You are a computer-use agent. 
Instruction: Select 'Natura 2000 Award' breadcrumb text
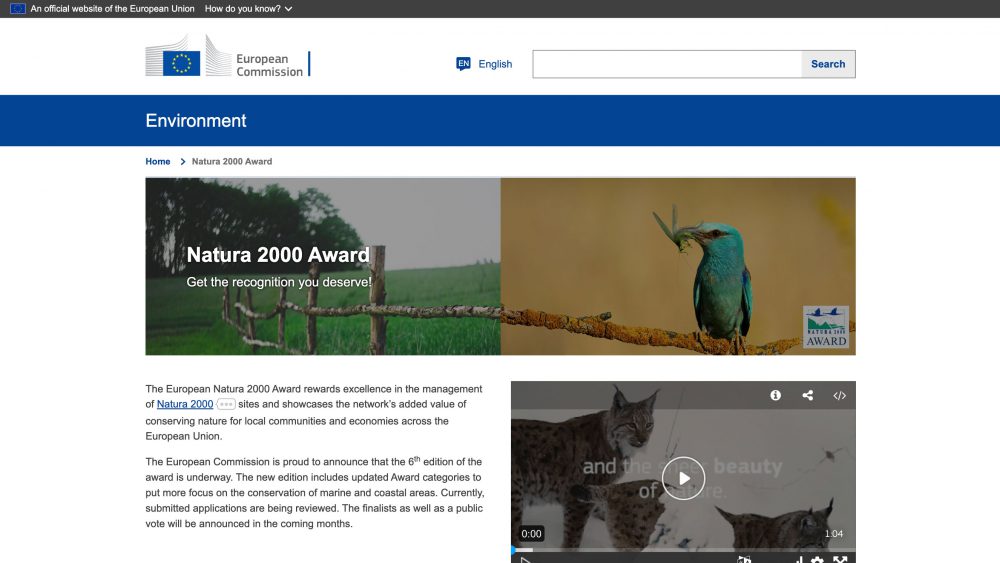pos(232,161)
